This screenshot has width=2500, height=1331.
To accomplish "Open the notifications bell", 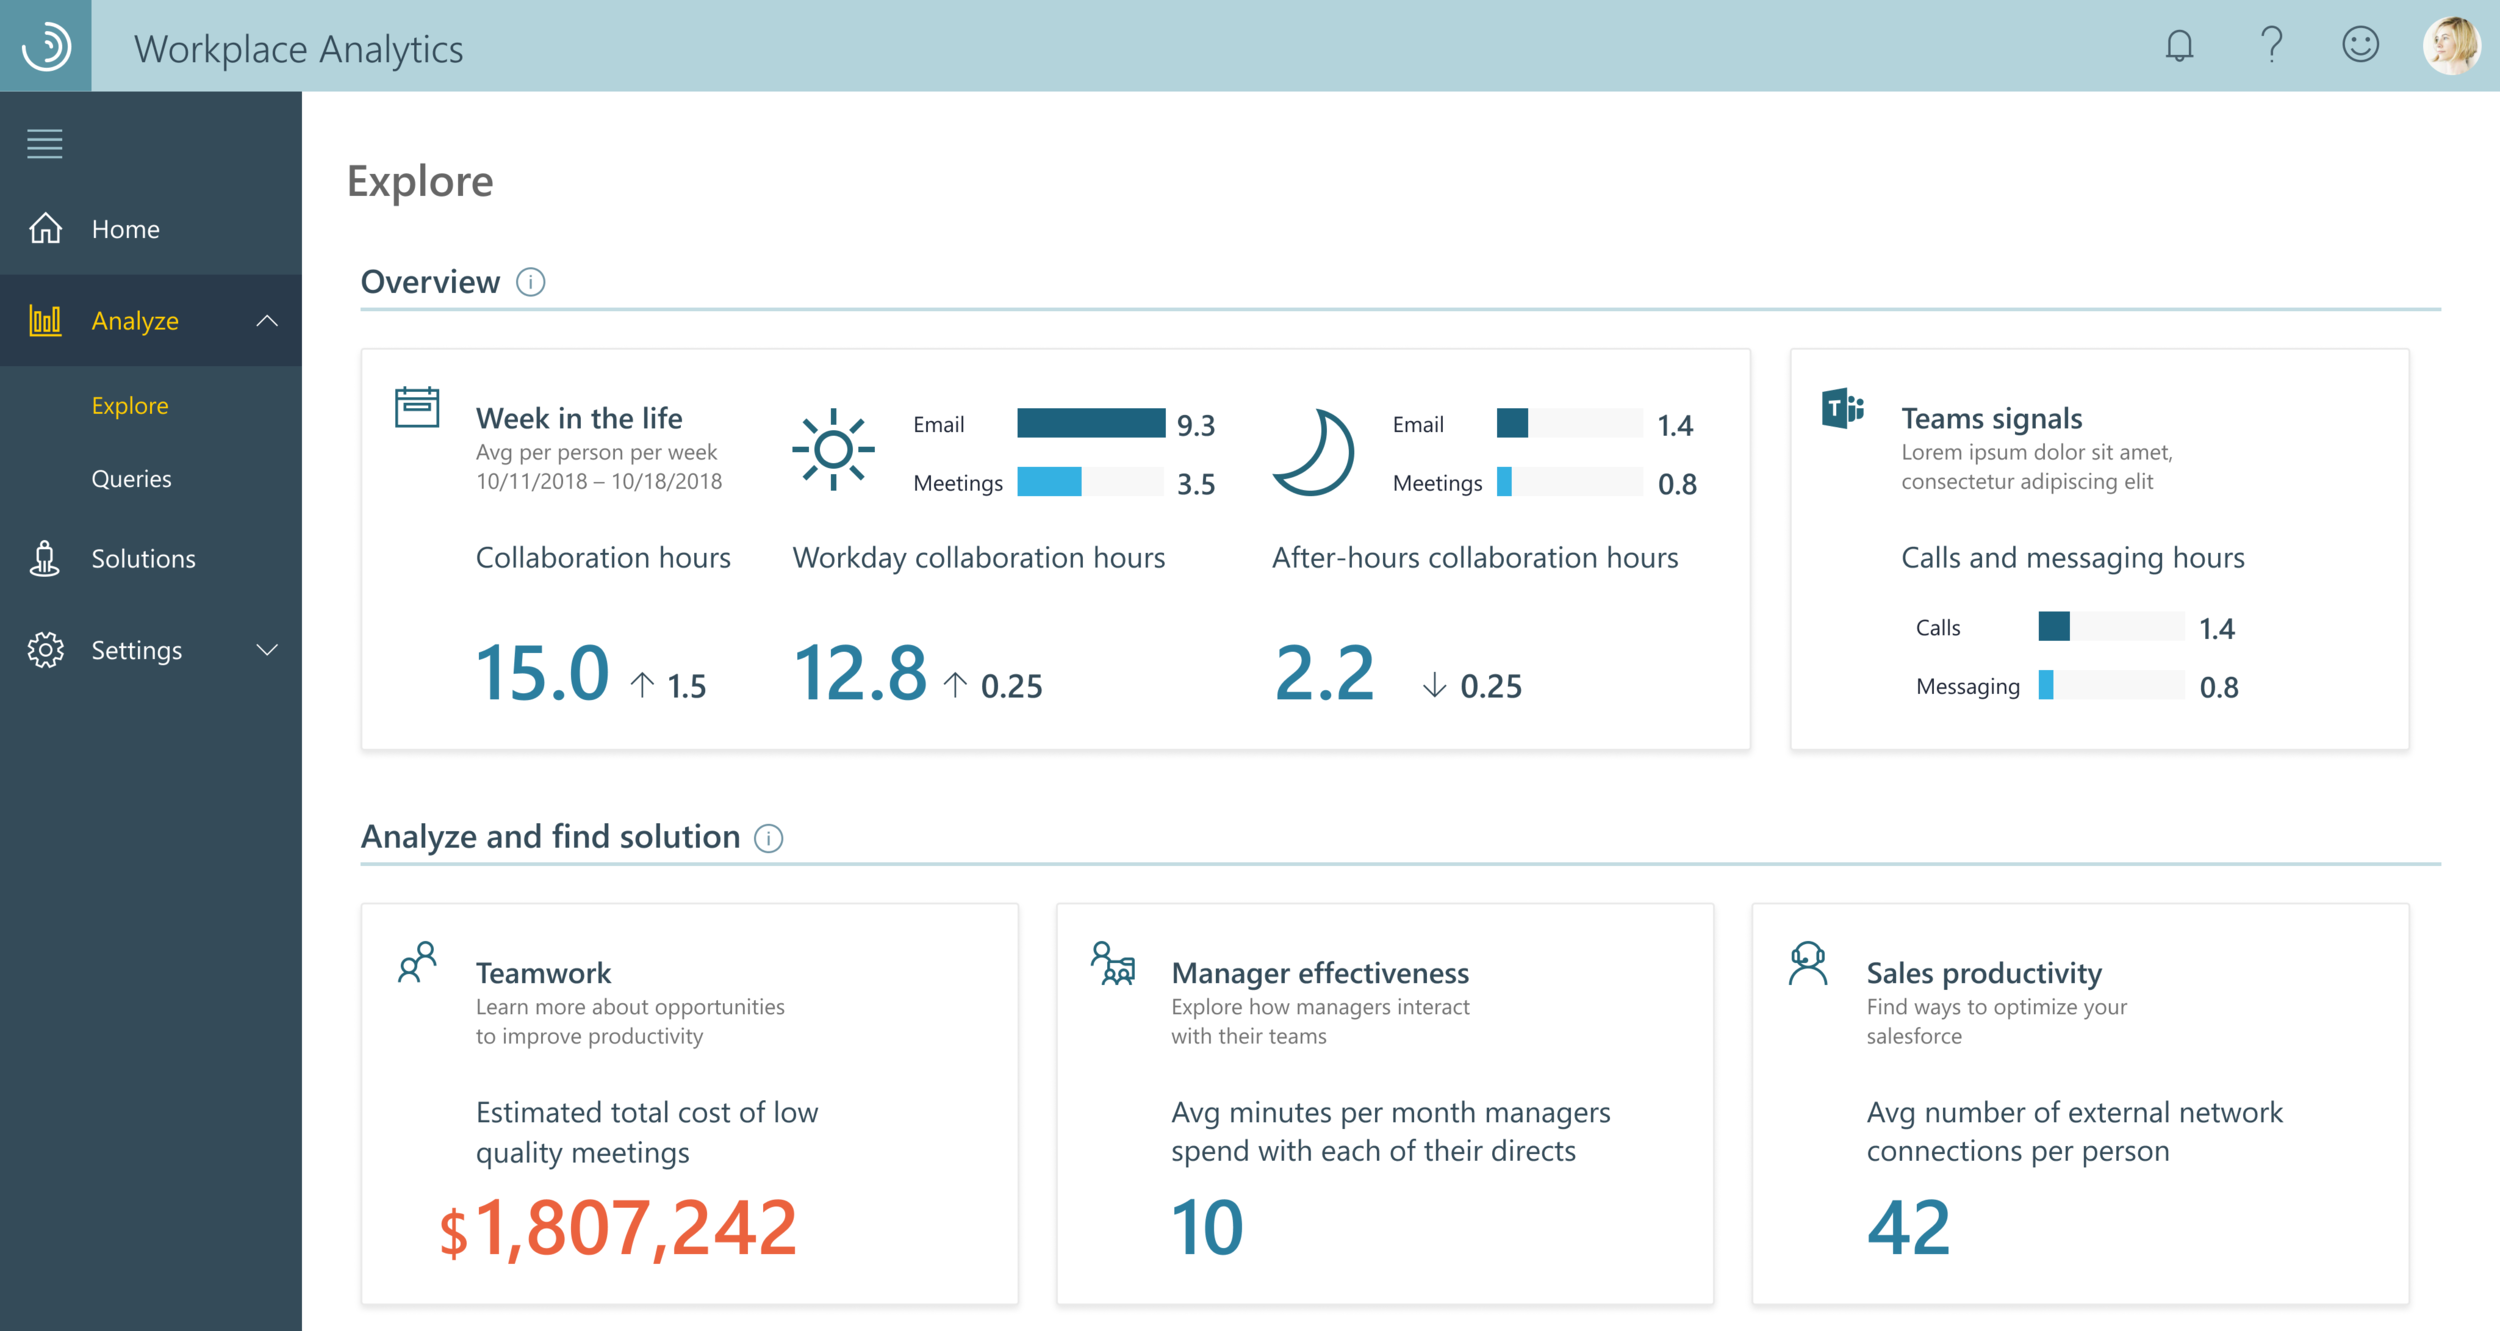I will [x=2179, y=46].
